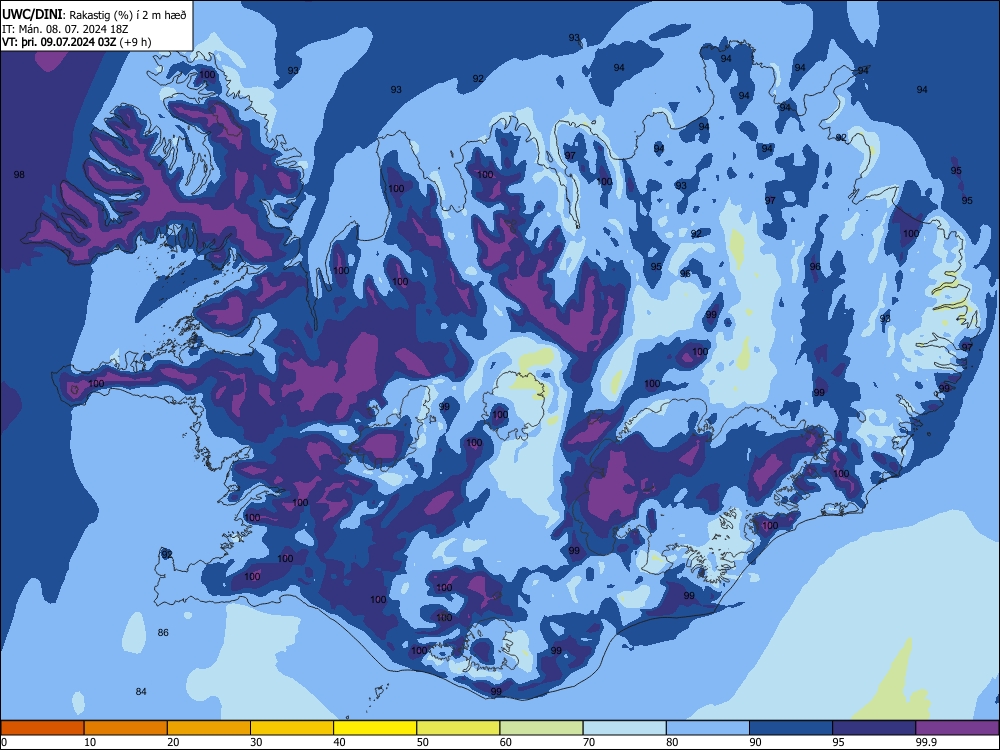This screenshot has width=1000, height=750.
Task: Click the legend scale label "70"
Action: 589,742
